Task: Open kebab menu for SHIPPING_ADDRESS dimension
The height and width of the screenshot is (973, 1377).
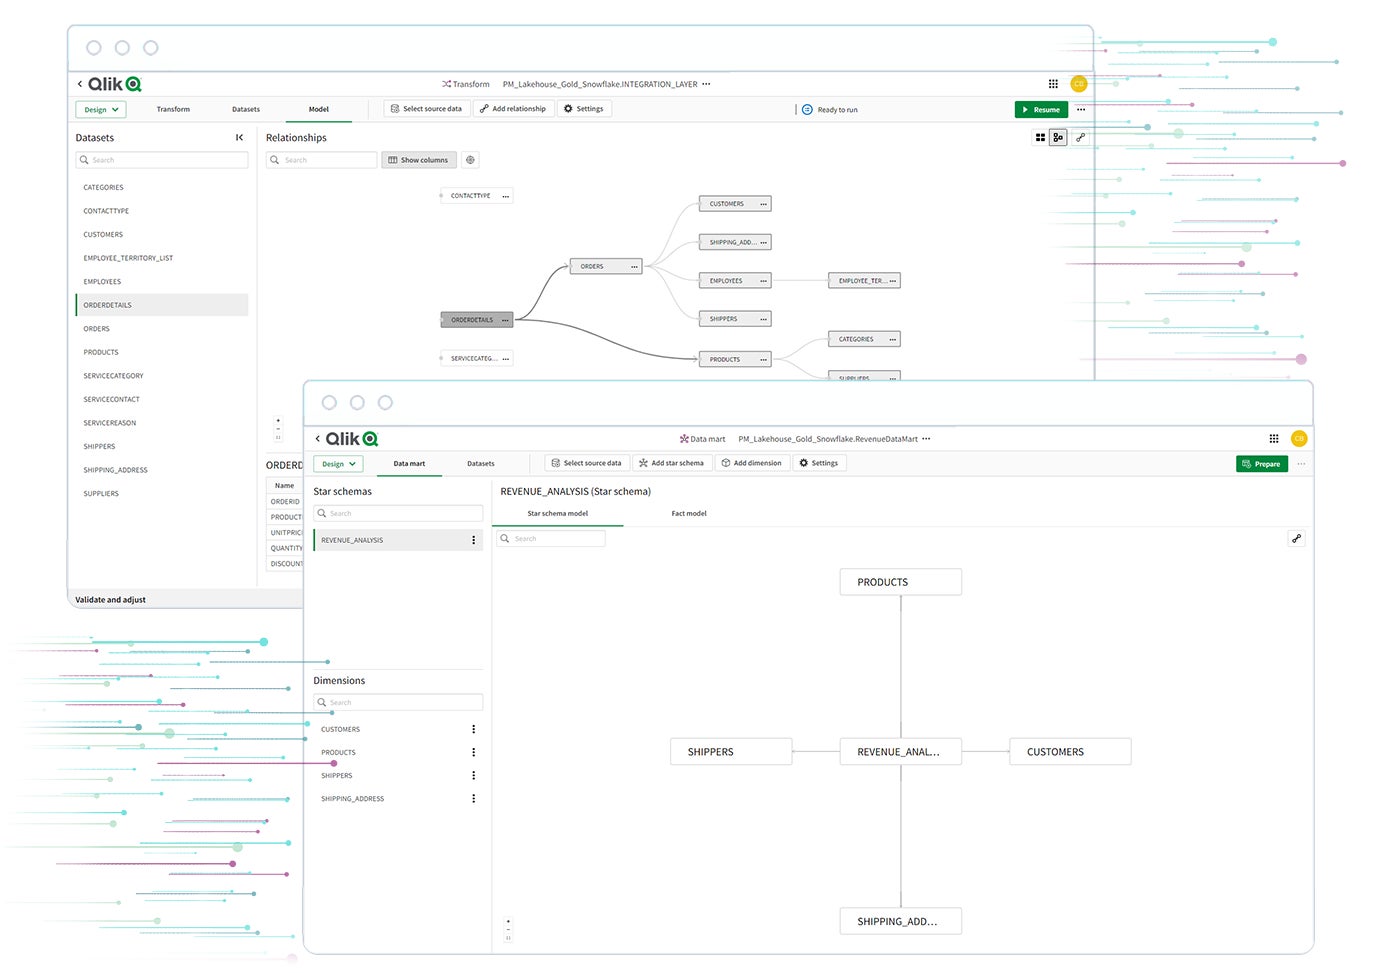Action: click(473, 799)
